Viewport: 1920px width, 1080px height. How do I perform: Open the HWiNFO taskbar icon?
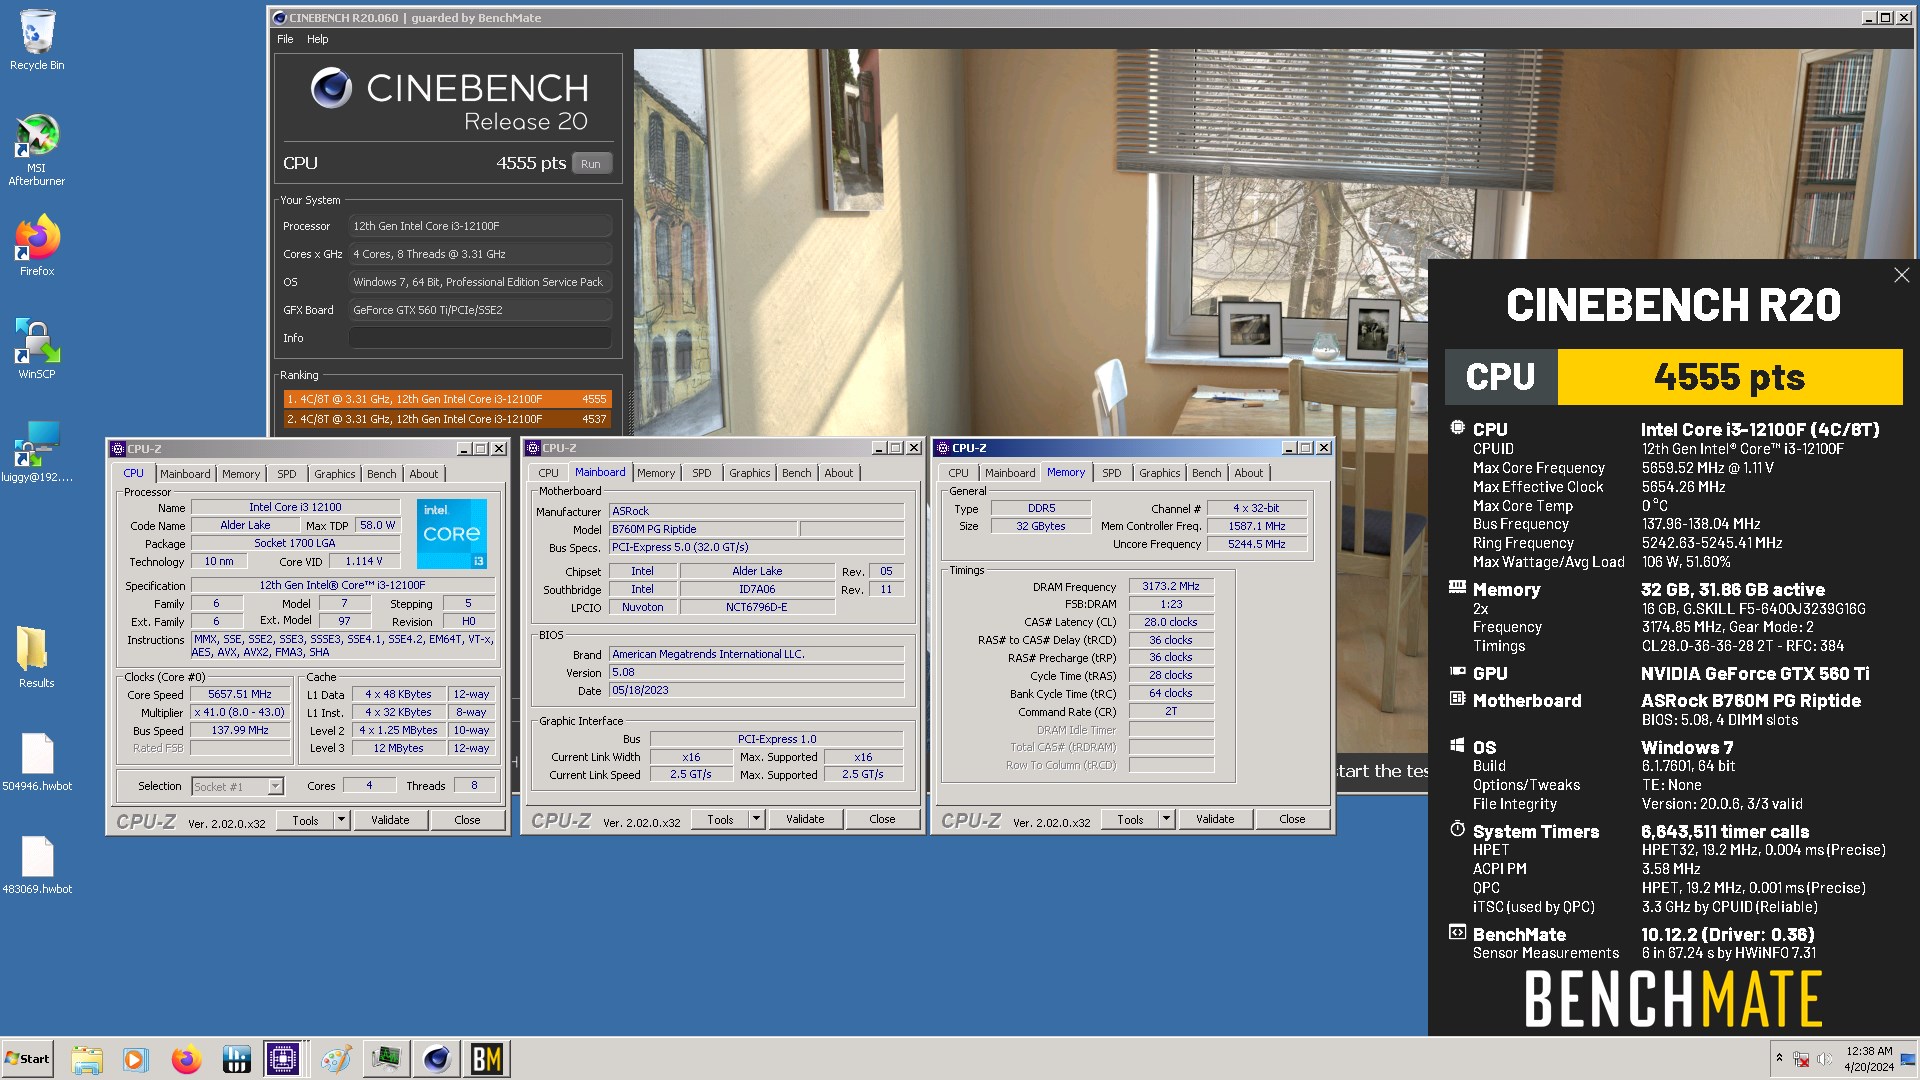(236, 1059)
